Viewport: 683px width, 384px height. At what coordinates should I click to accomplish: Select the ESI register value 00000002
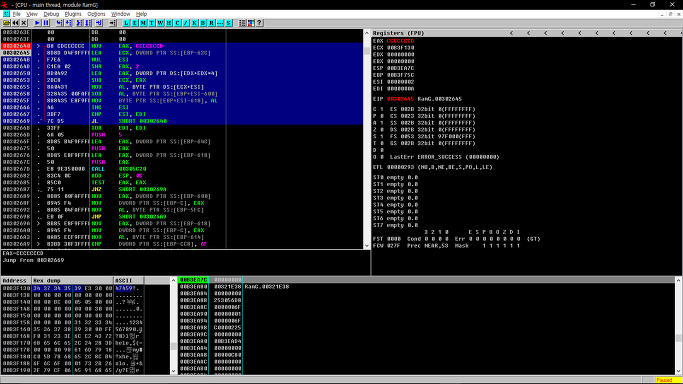click(x=400, y=82)
